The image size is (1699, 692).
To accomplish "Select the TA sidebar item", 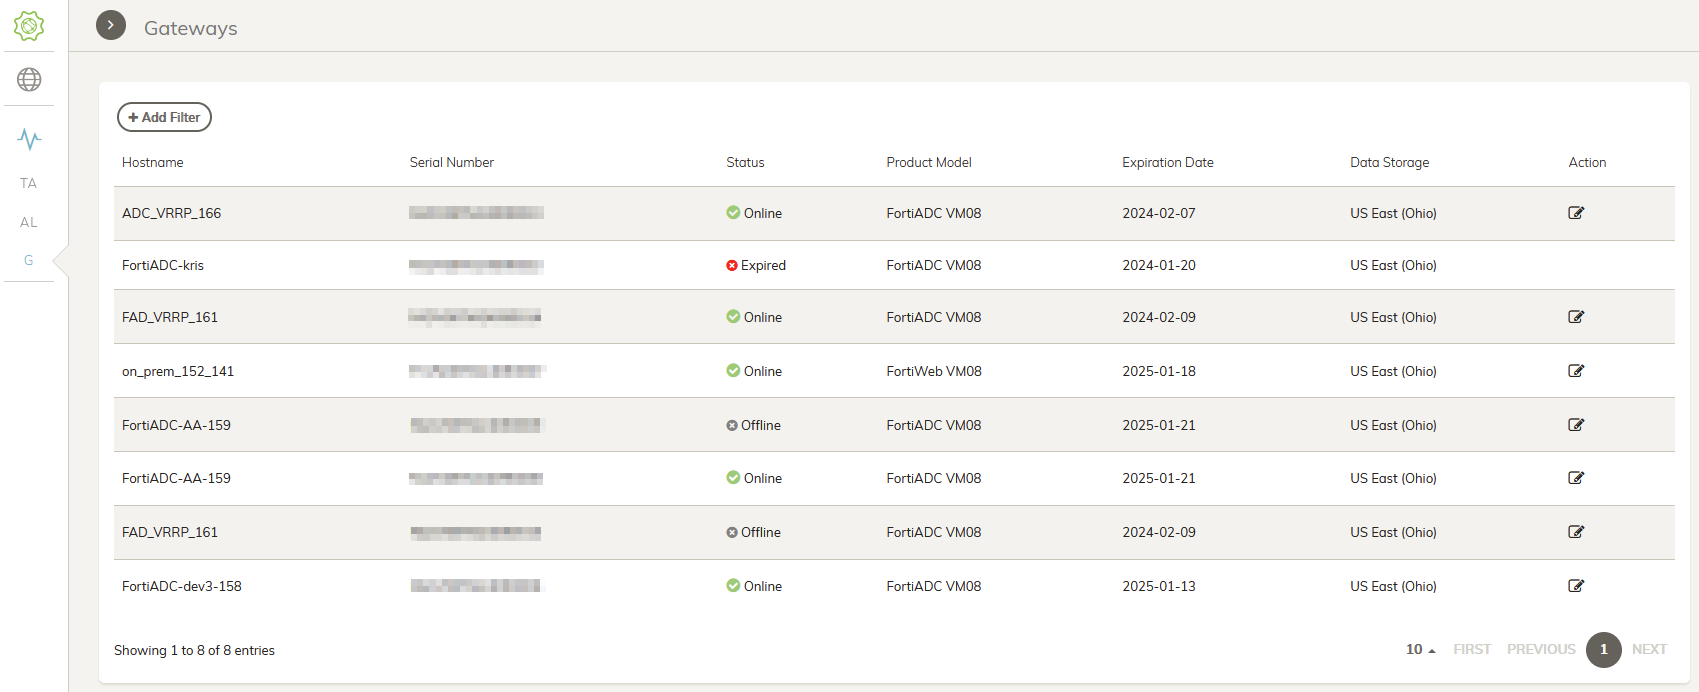I will coord(28,183).
